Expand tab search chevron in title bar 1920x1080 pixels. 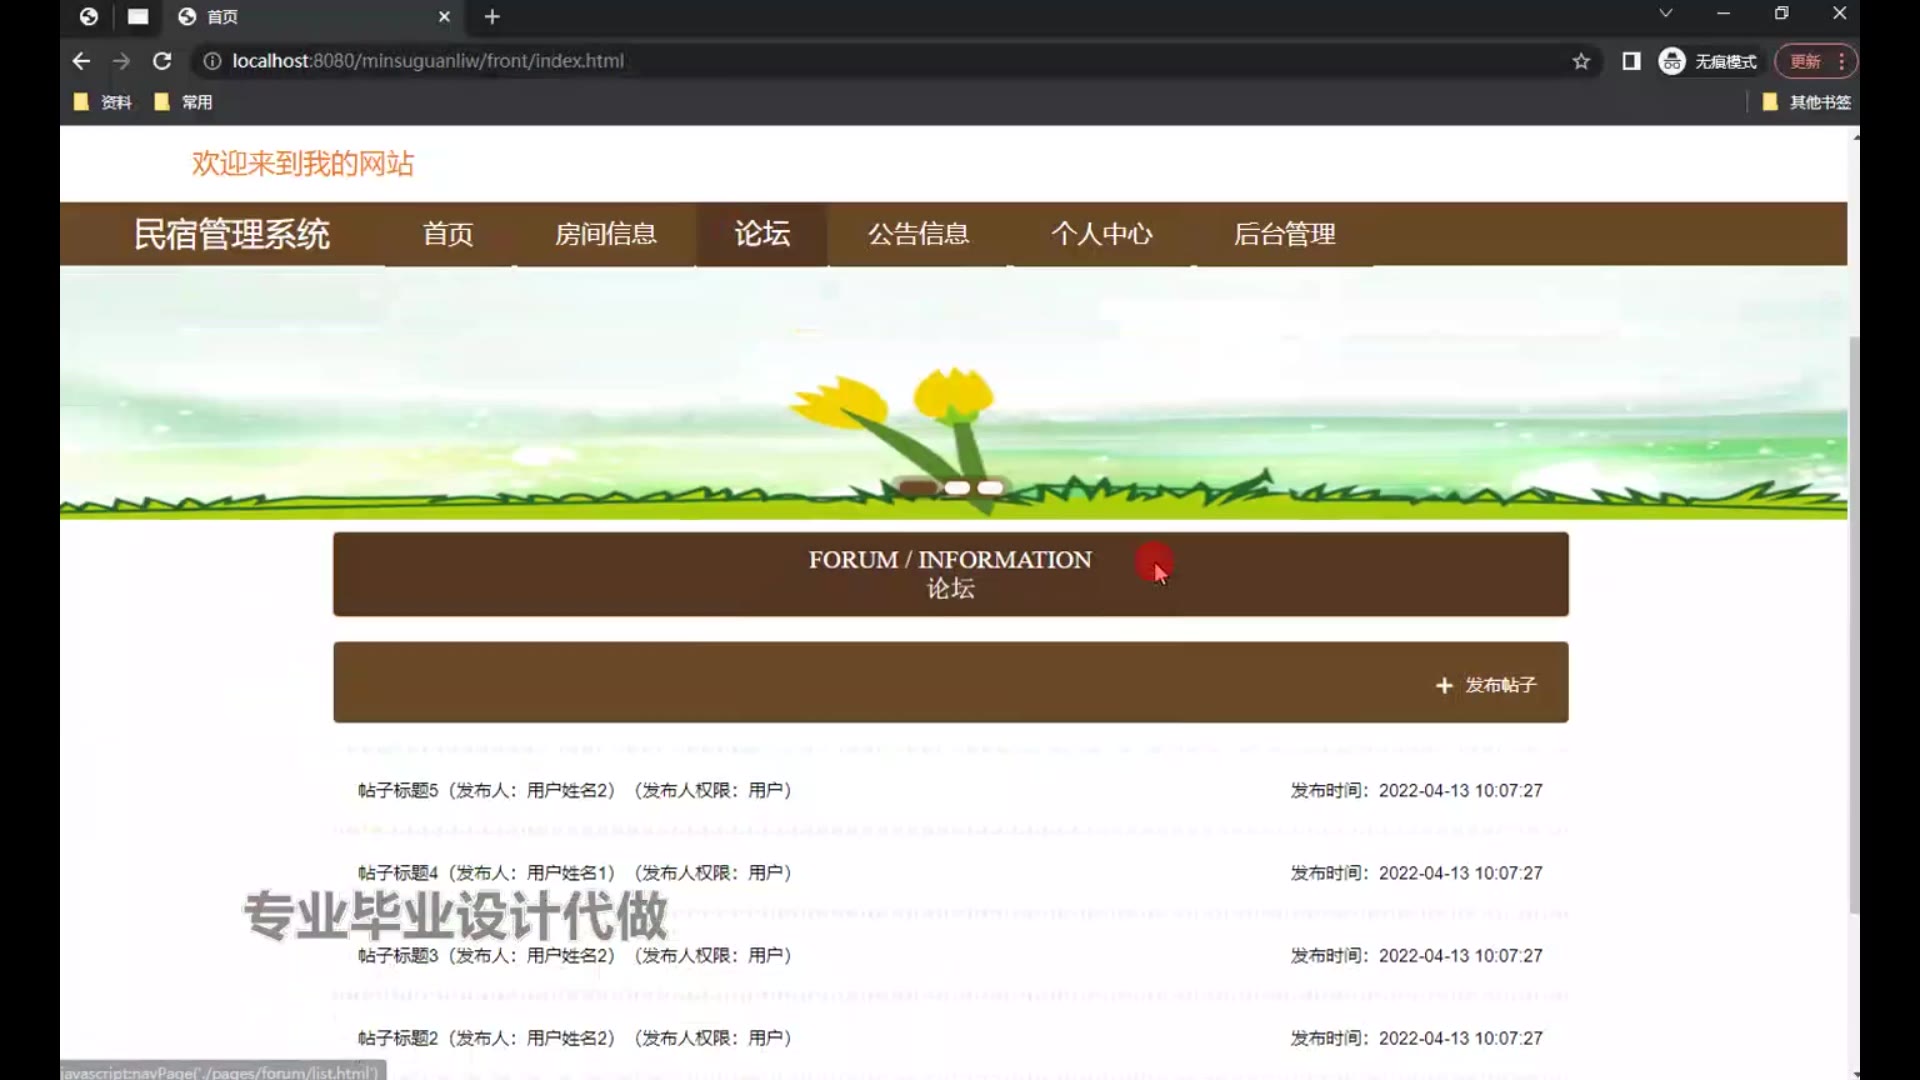pyautogui.click(x=1665, y=14)
